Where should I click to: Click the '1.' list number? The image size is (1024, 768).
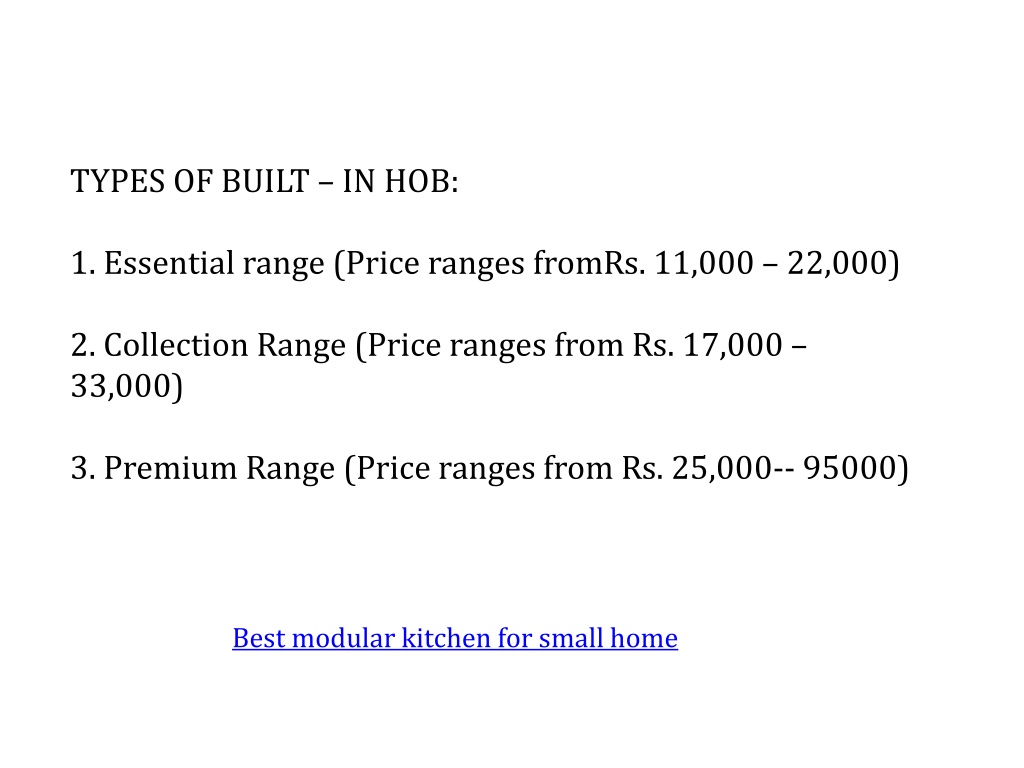pos(83,263)
